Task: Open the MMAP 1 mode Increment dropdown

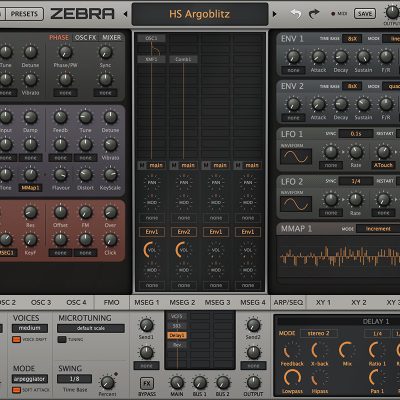Action: [378, 229]
